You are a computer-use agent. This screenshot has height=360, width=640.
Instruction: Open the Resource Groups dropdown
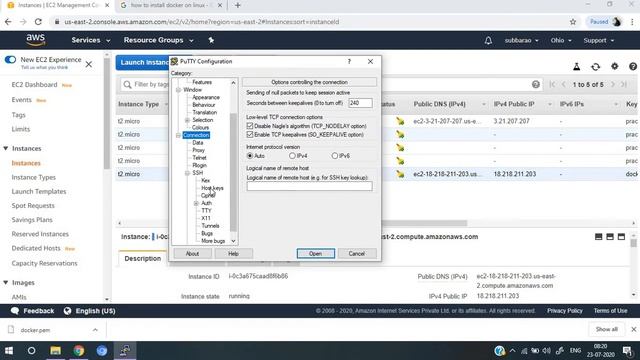point(158,40)
